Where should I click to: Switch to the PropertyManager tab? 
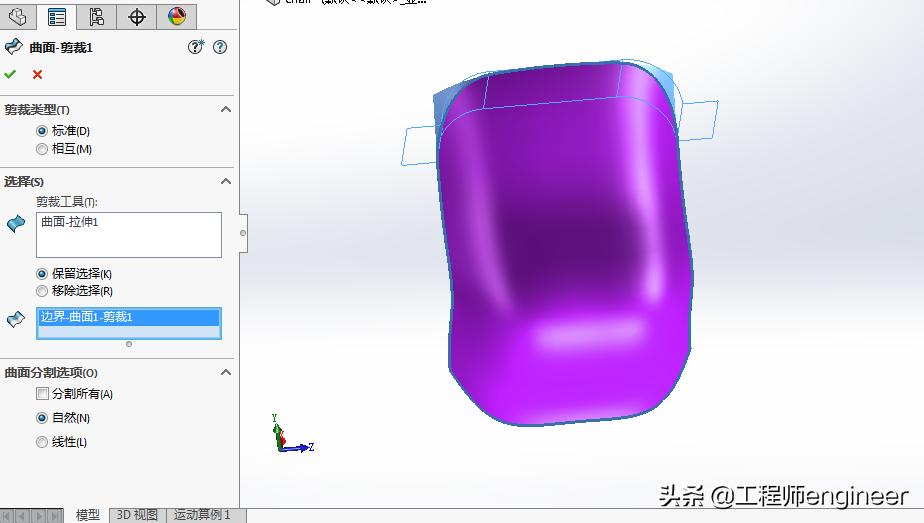[x=57, y=16]
